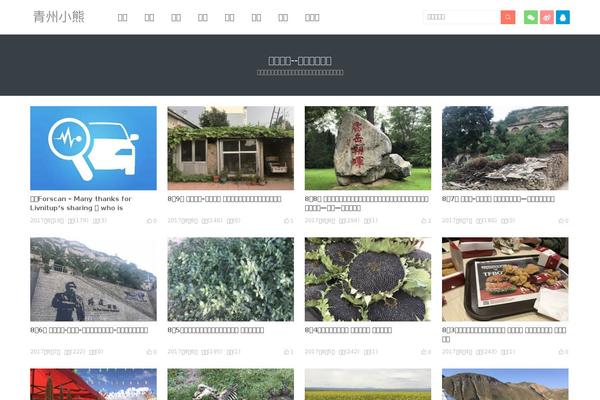Image resolution: width=600 pixels, height=400 pixels.
Task: Click thumbs-up on the fried chicken tray post
Action: pos(563,352)
